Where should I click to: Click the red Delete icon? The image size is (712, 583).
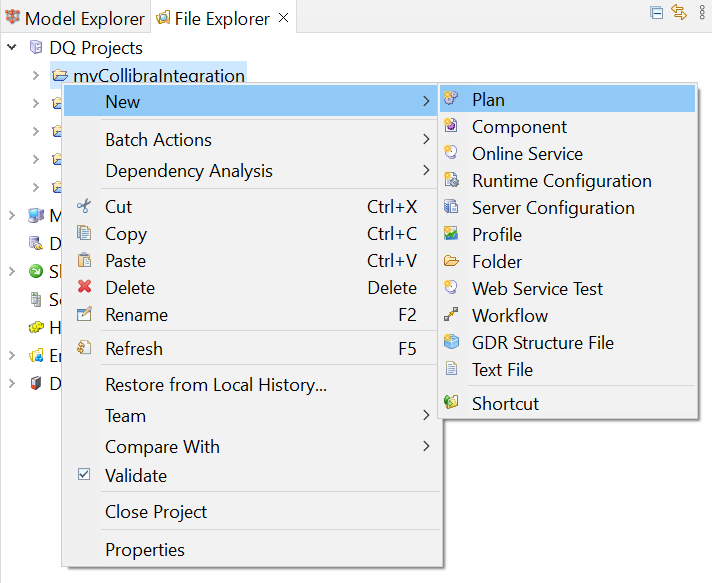[x=85, y=288]
